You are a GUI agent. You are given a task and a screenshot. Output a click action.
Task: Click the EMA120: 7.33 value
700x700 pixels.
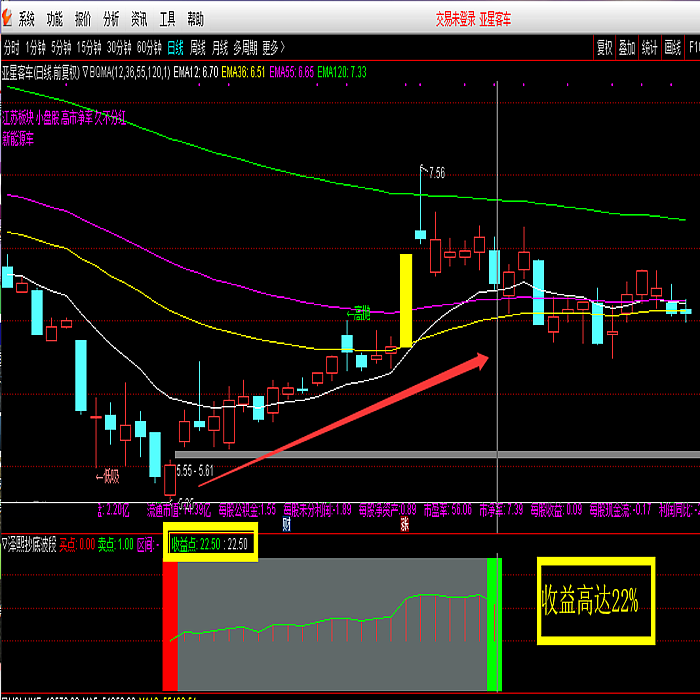pos(342,72)
